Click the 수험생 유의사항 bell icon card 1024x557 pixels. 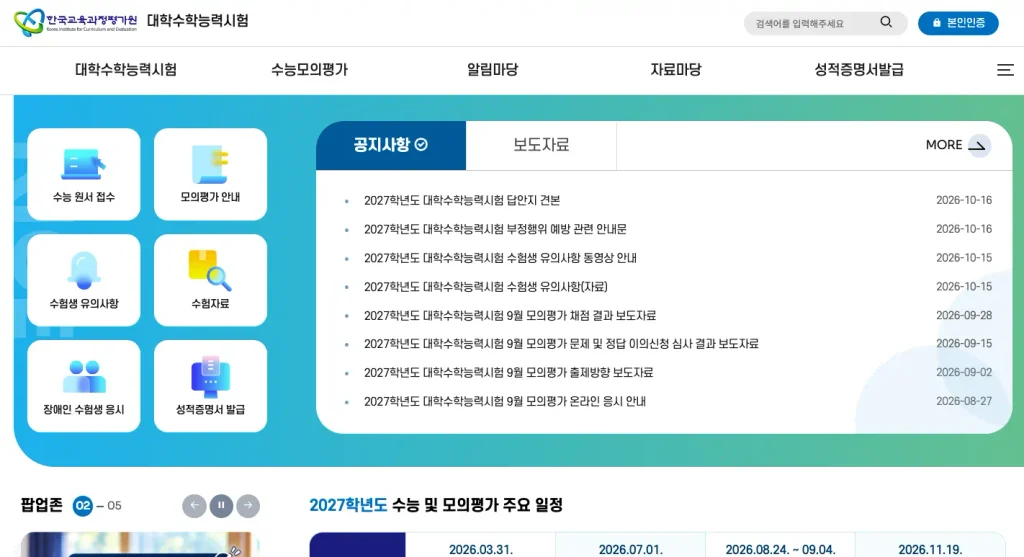(84, 280)
